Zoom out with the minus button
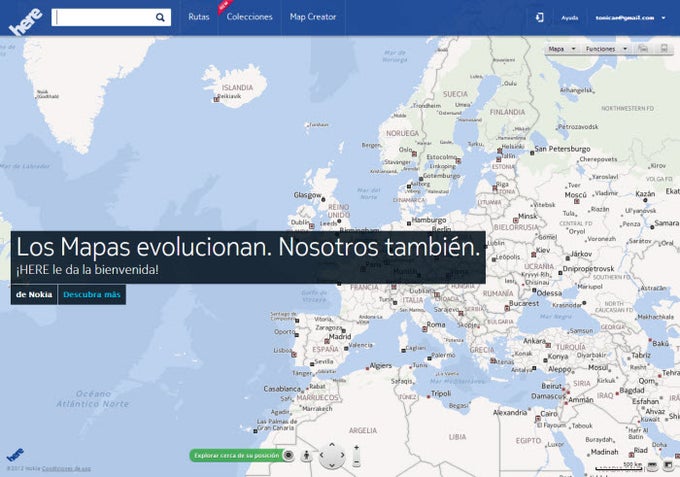 pos(356,463)
